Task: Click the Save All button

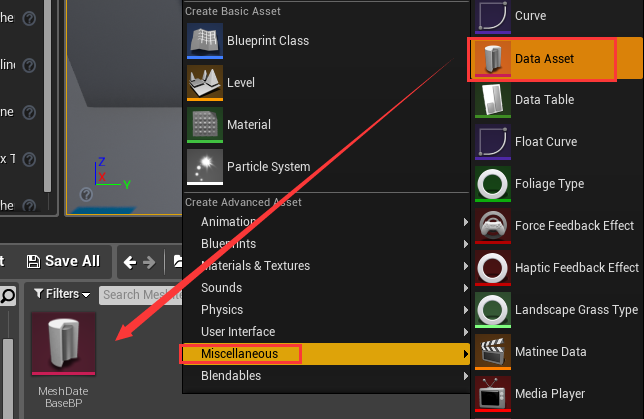Action: 63,261
